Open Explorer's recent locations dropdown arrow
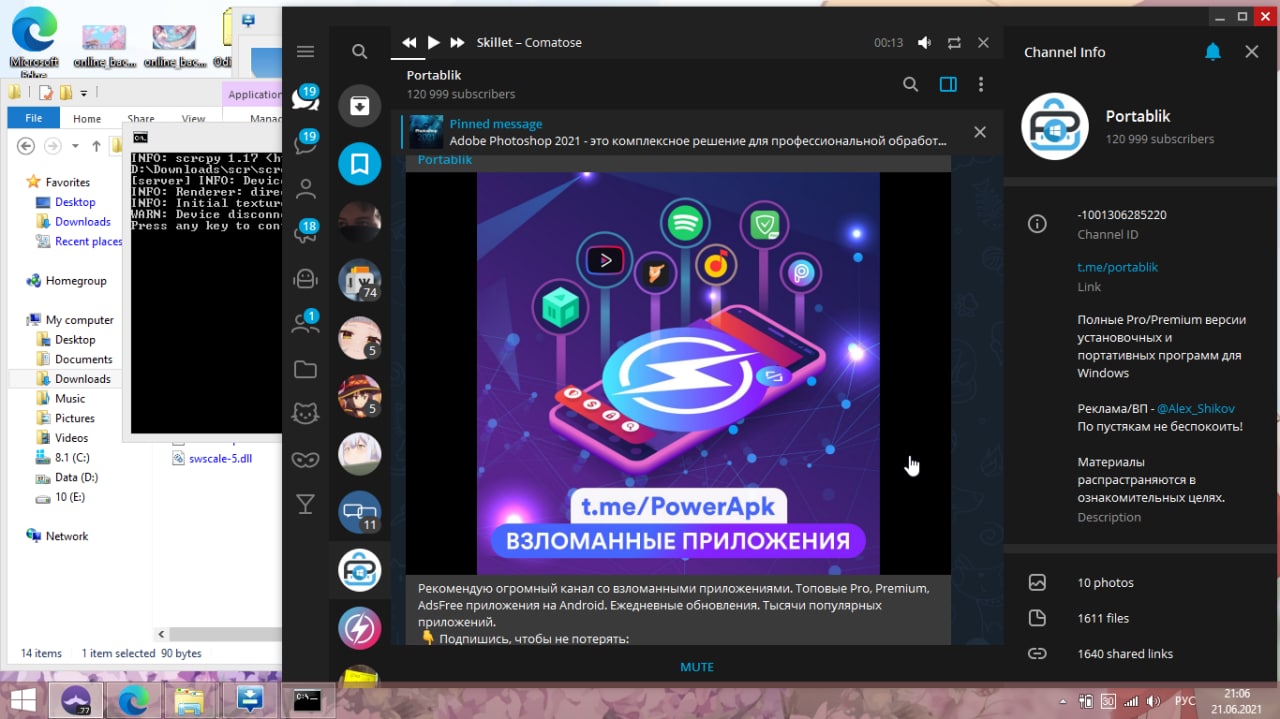This screenshot has height=719, width=1280. [x=75, y=146]
